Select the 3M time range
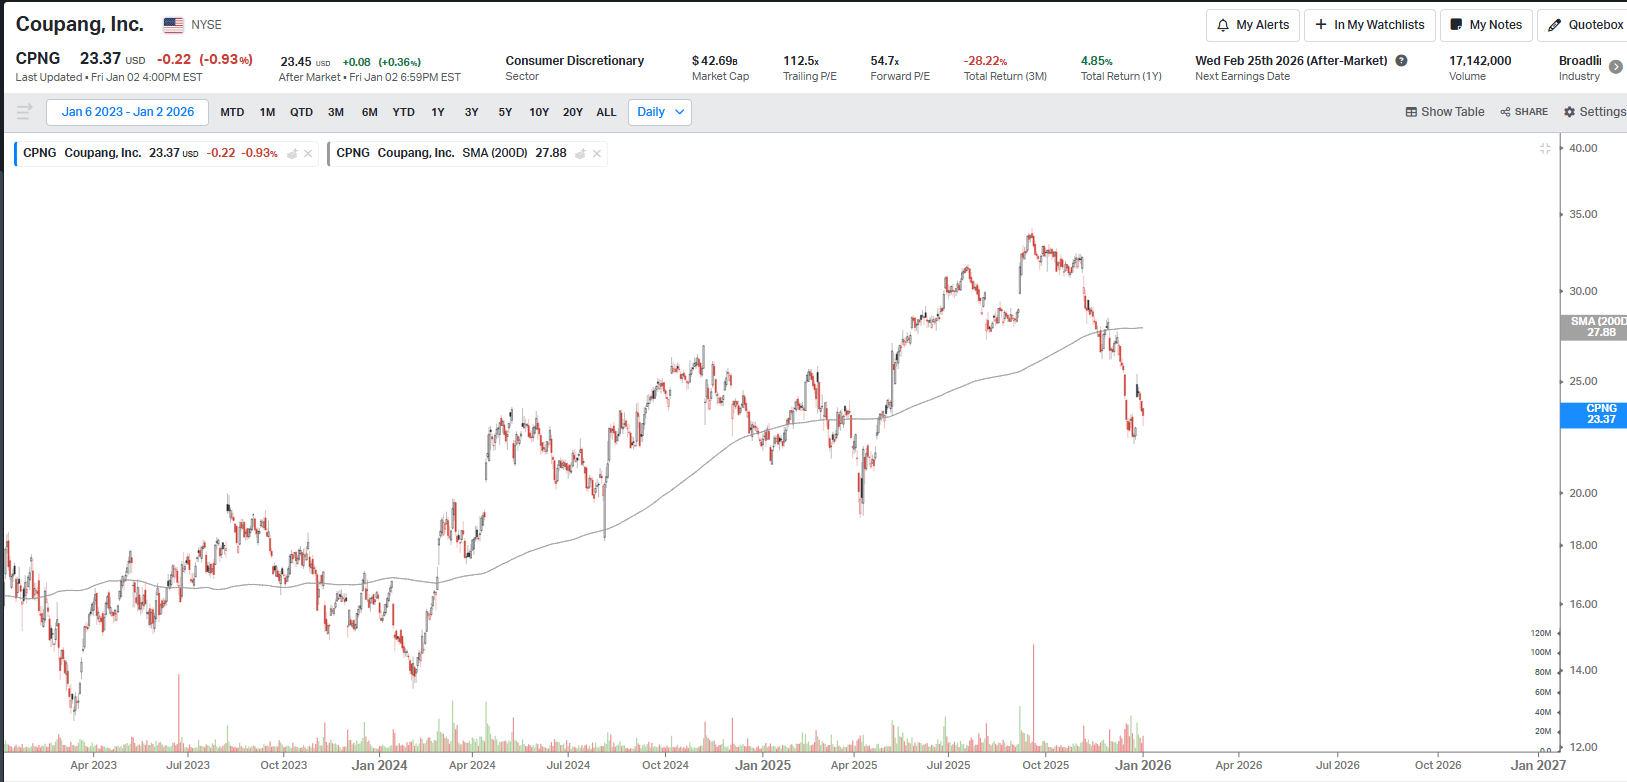Image resolution: width=1627 pixels, height=782 pixels. [336, 112]
